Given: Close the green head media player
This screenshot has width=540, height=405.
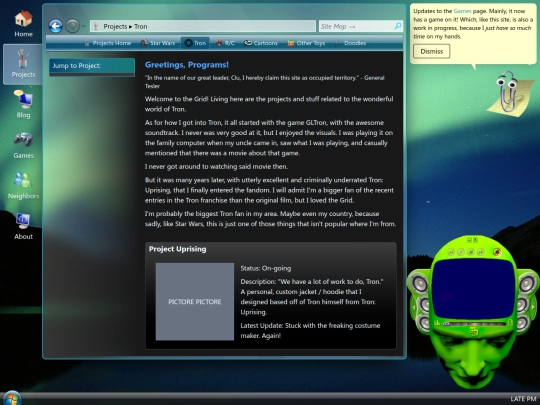Looking at the screenshot, I should [476, 240].
